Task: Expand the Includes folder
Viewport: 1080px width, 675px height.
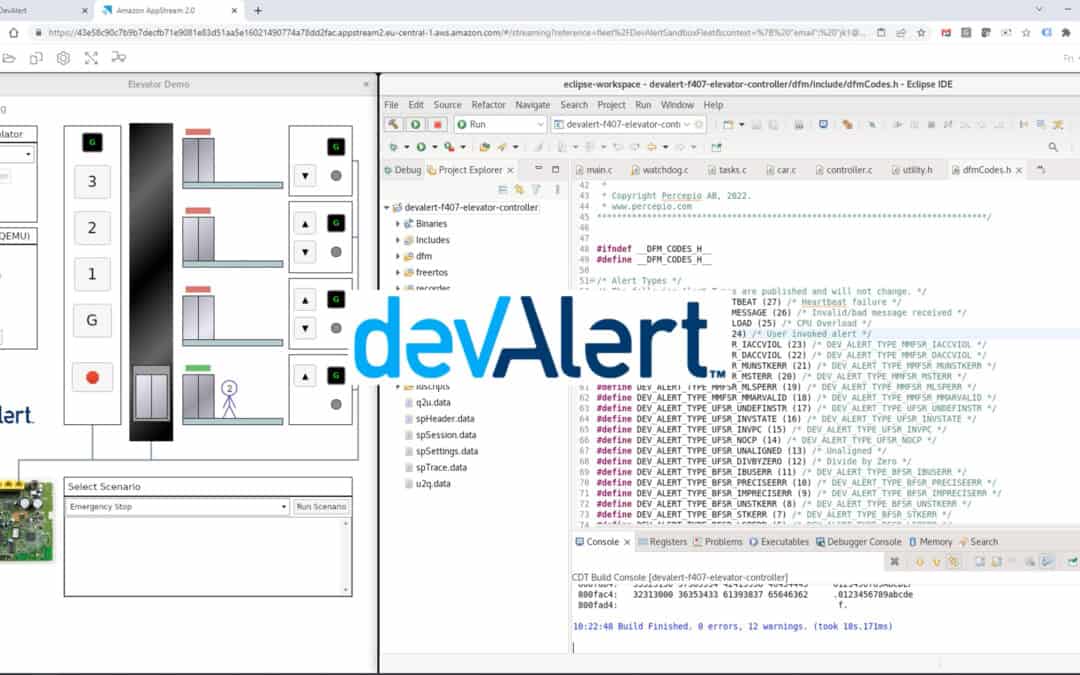Action: pos(398,240)
